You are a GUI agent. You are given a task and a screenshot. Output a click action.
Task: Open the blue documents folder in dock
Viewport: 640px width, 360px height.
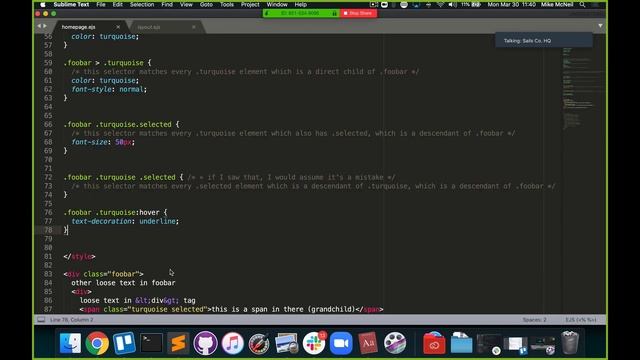tap(461, 343)
